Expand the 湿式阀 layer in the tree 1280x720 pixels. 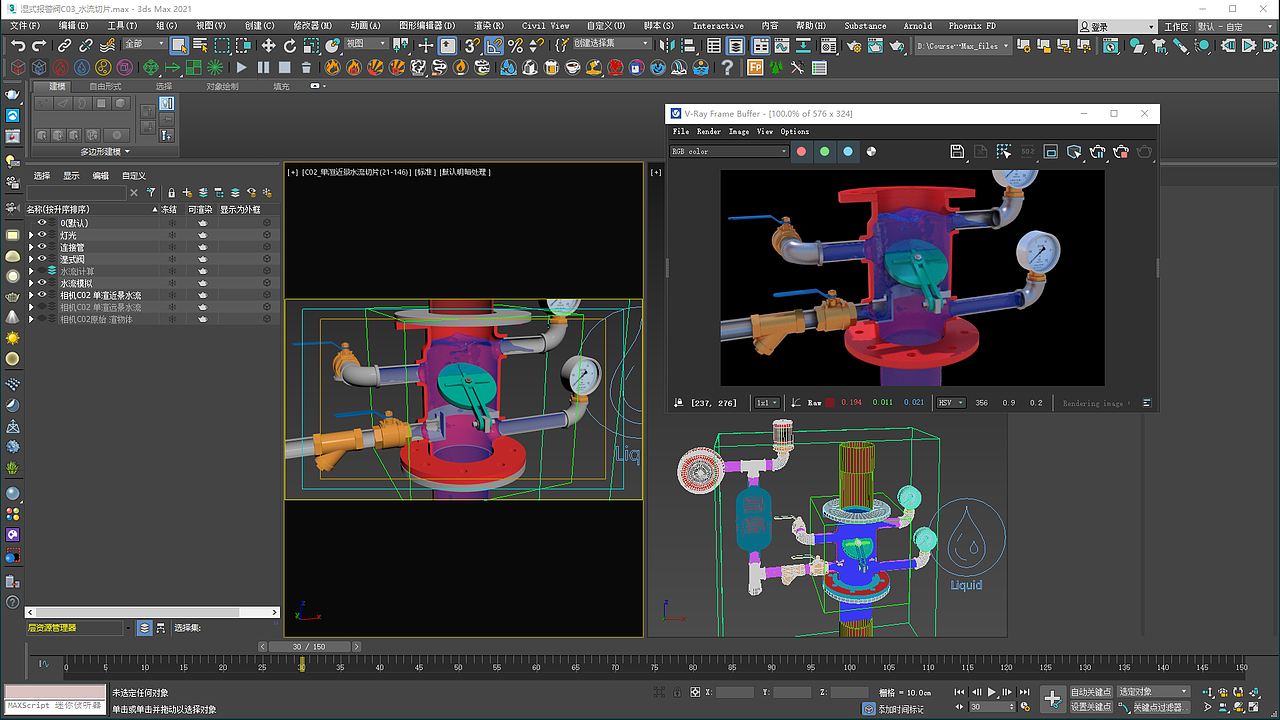click(x=31, y=259)
